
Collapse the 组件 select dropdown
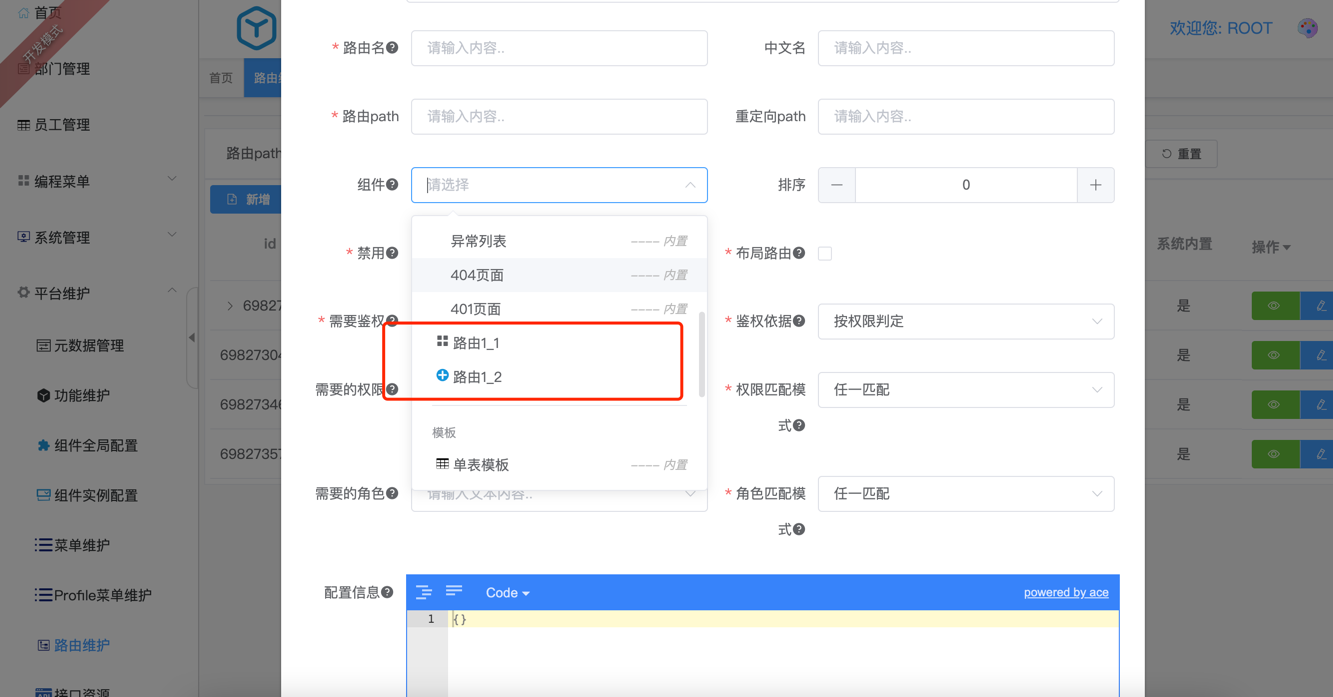pos(690,185)
